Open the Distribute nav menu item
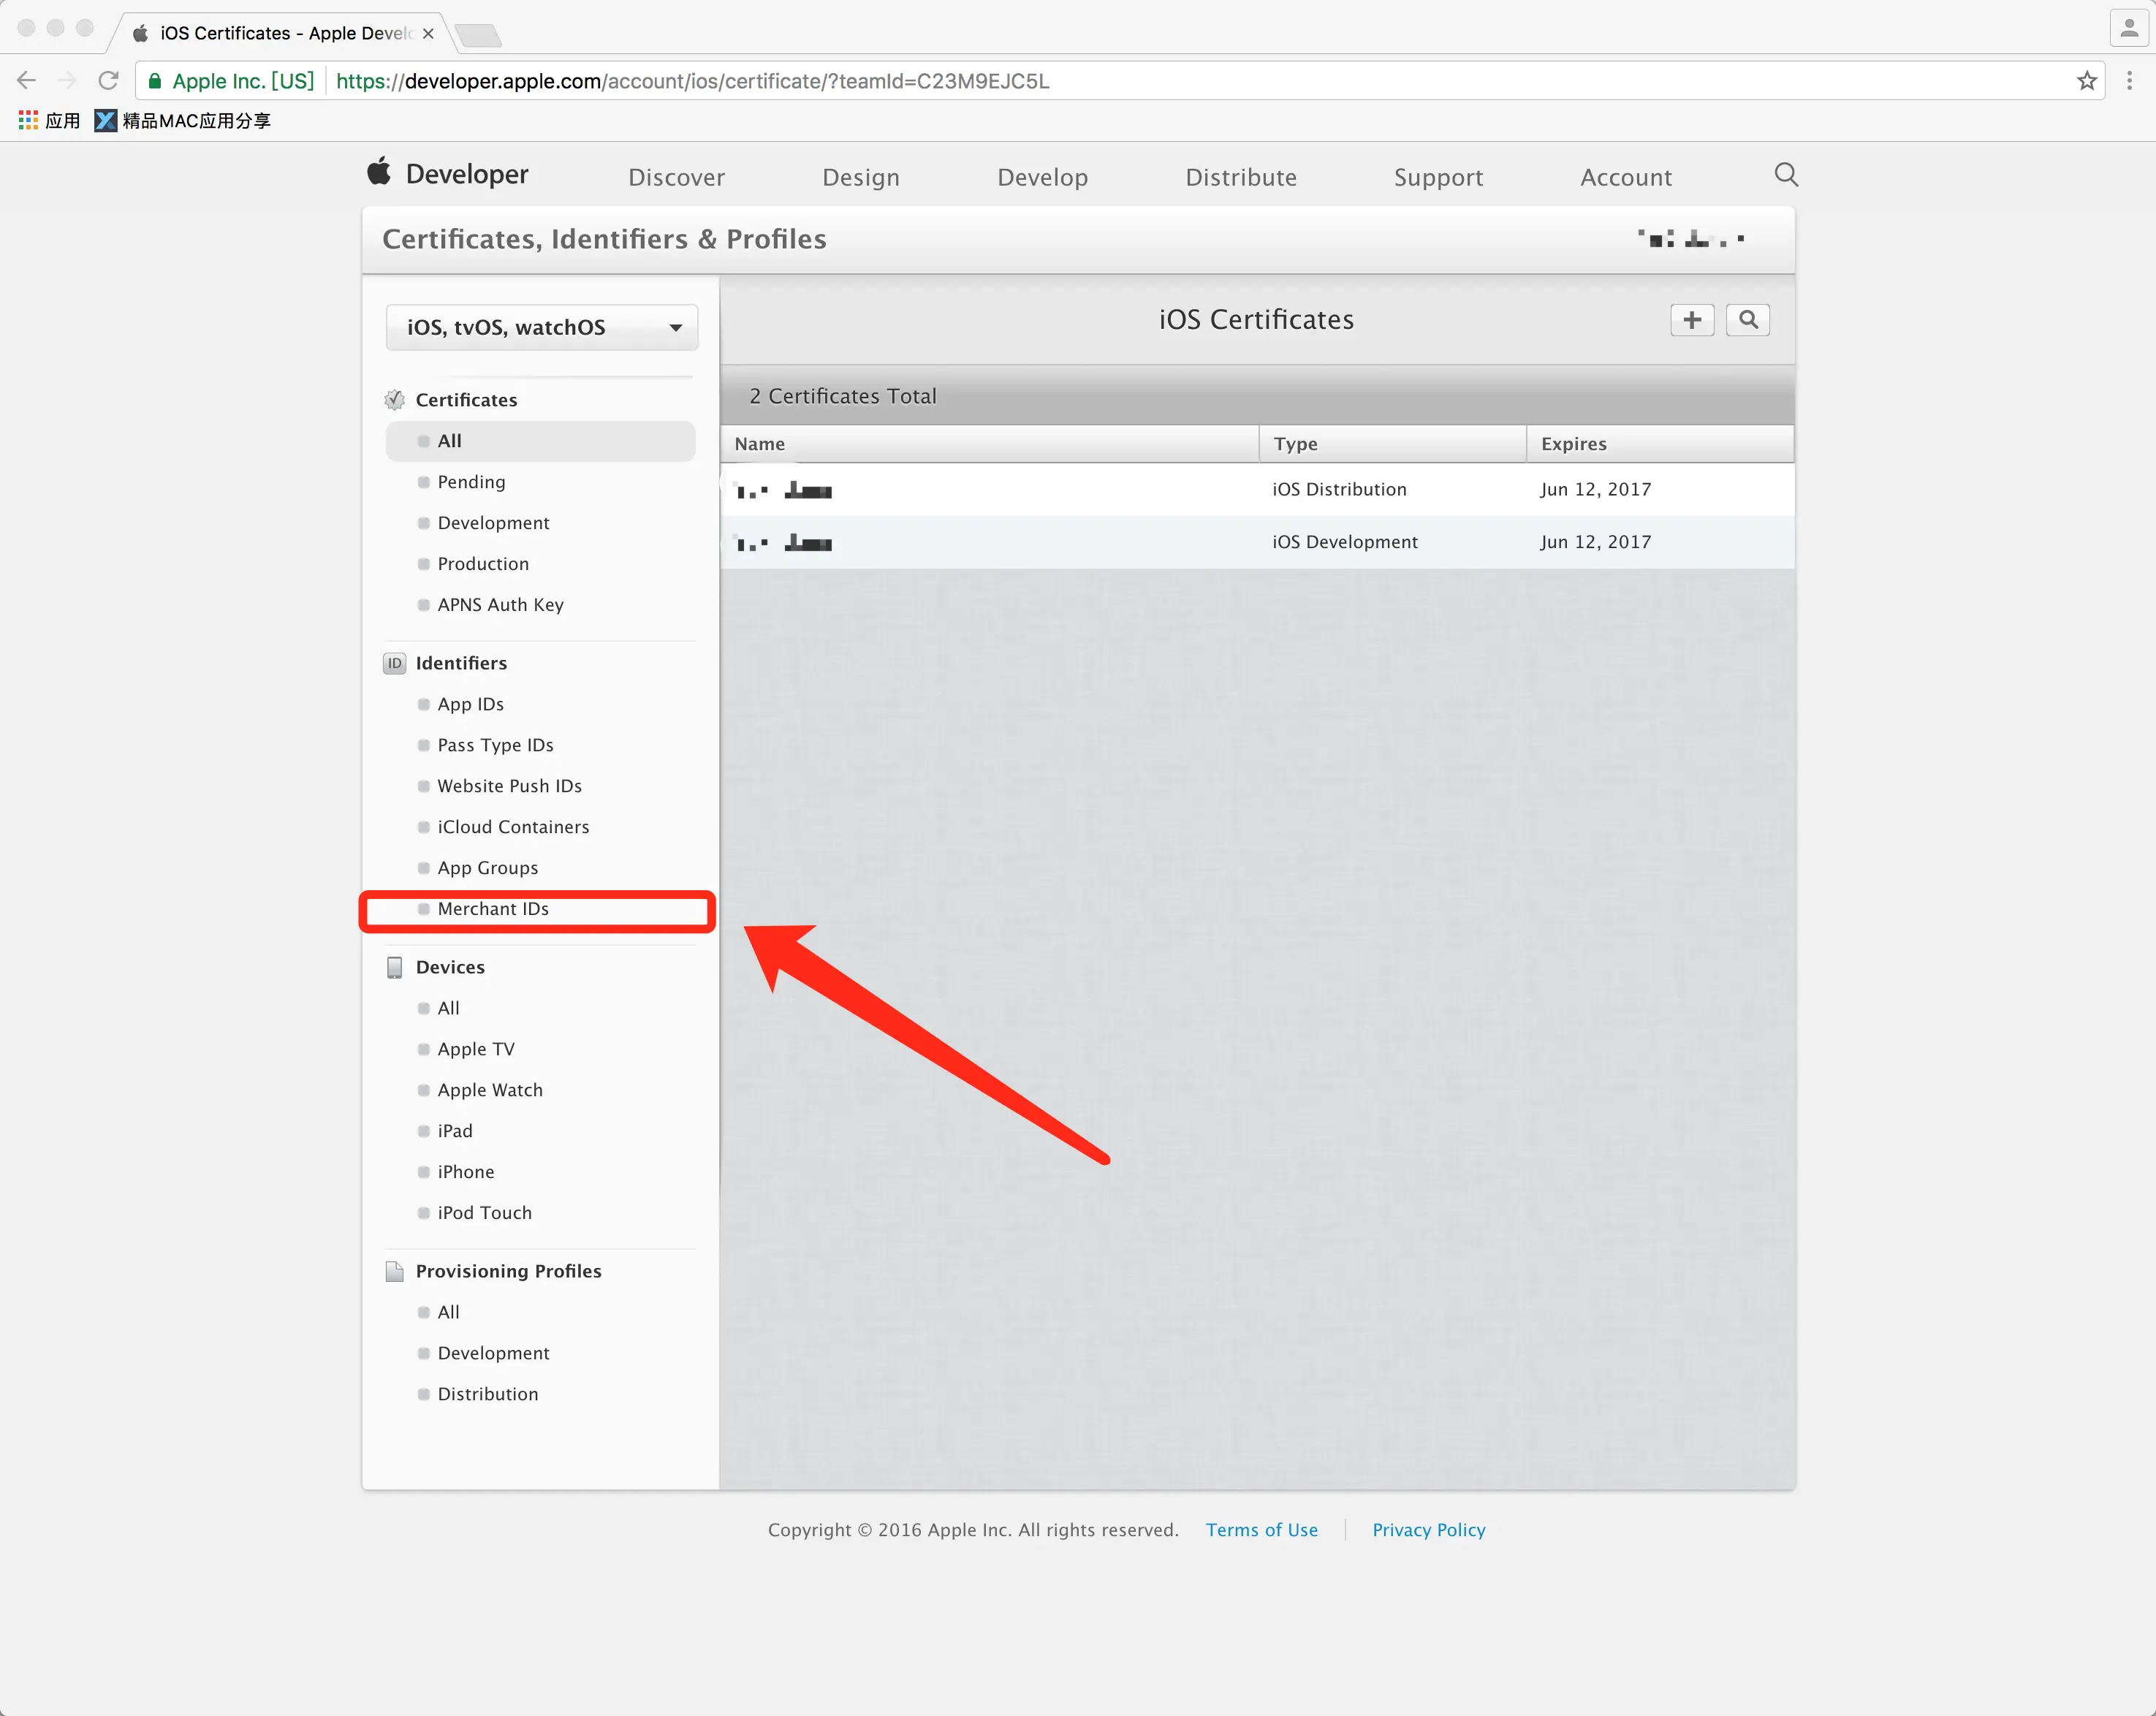The image size is (2156, 1716). (1240, 177)
